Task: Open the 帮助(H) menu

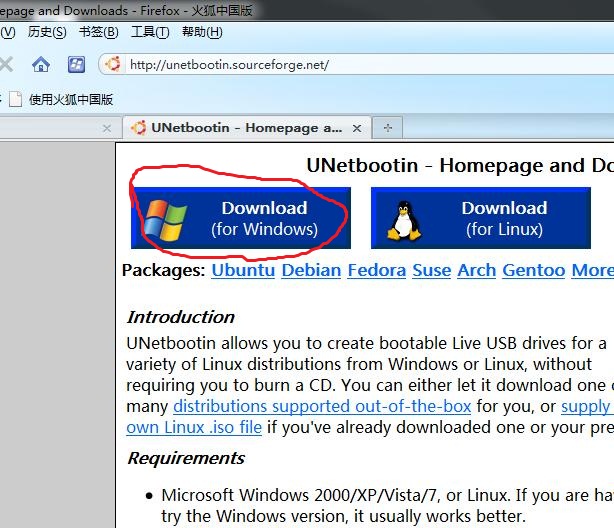Action: tap(202, 32)
